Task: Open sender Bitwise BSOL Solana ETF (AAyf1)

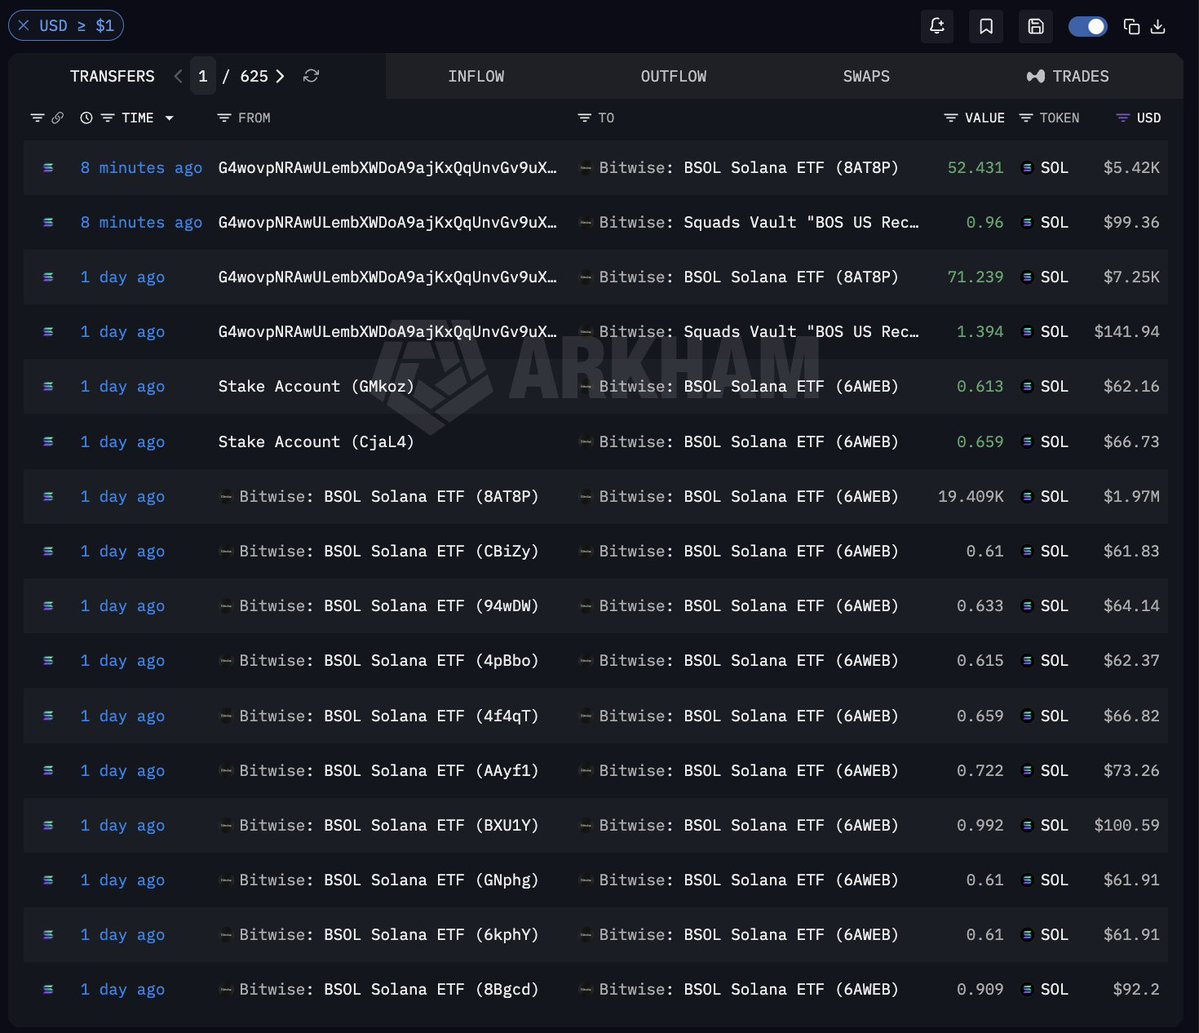Action: pyautogui.click(x=388, y=771)
